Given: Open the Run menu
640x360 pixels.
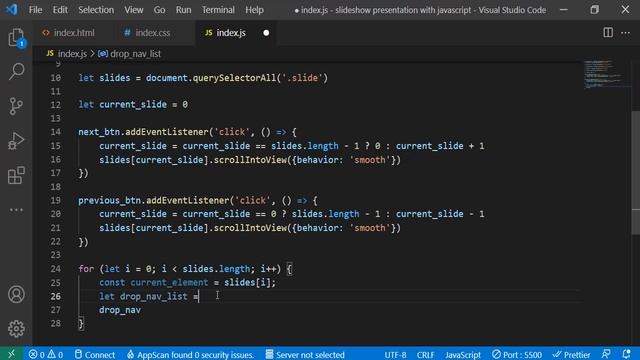Looking at the screenshot, I should click(183, 10).
